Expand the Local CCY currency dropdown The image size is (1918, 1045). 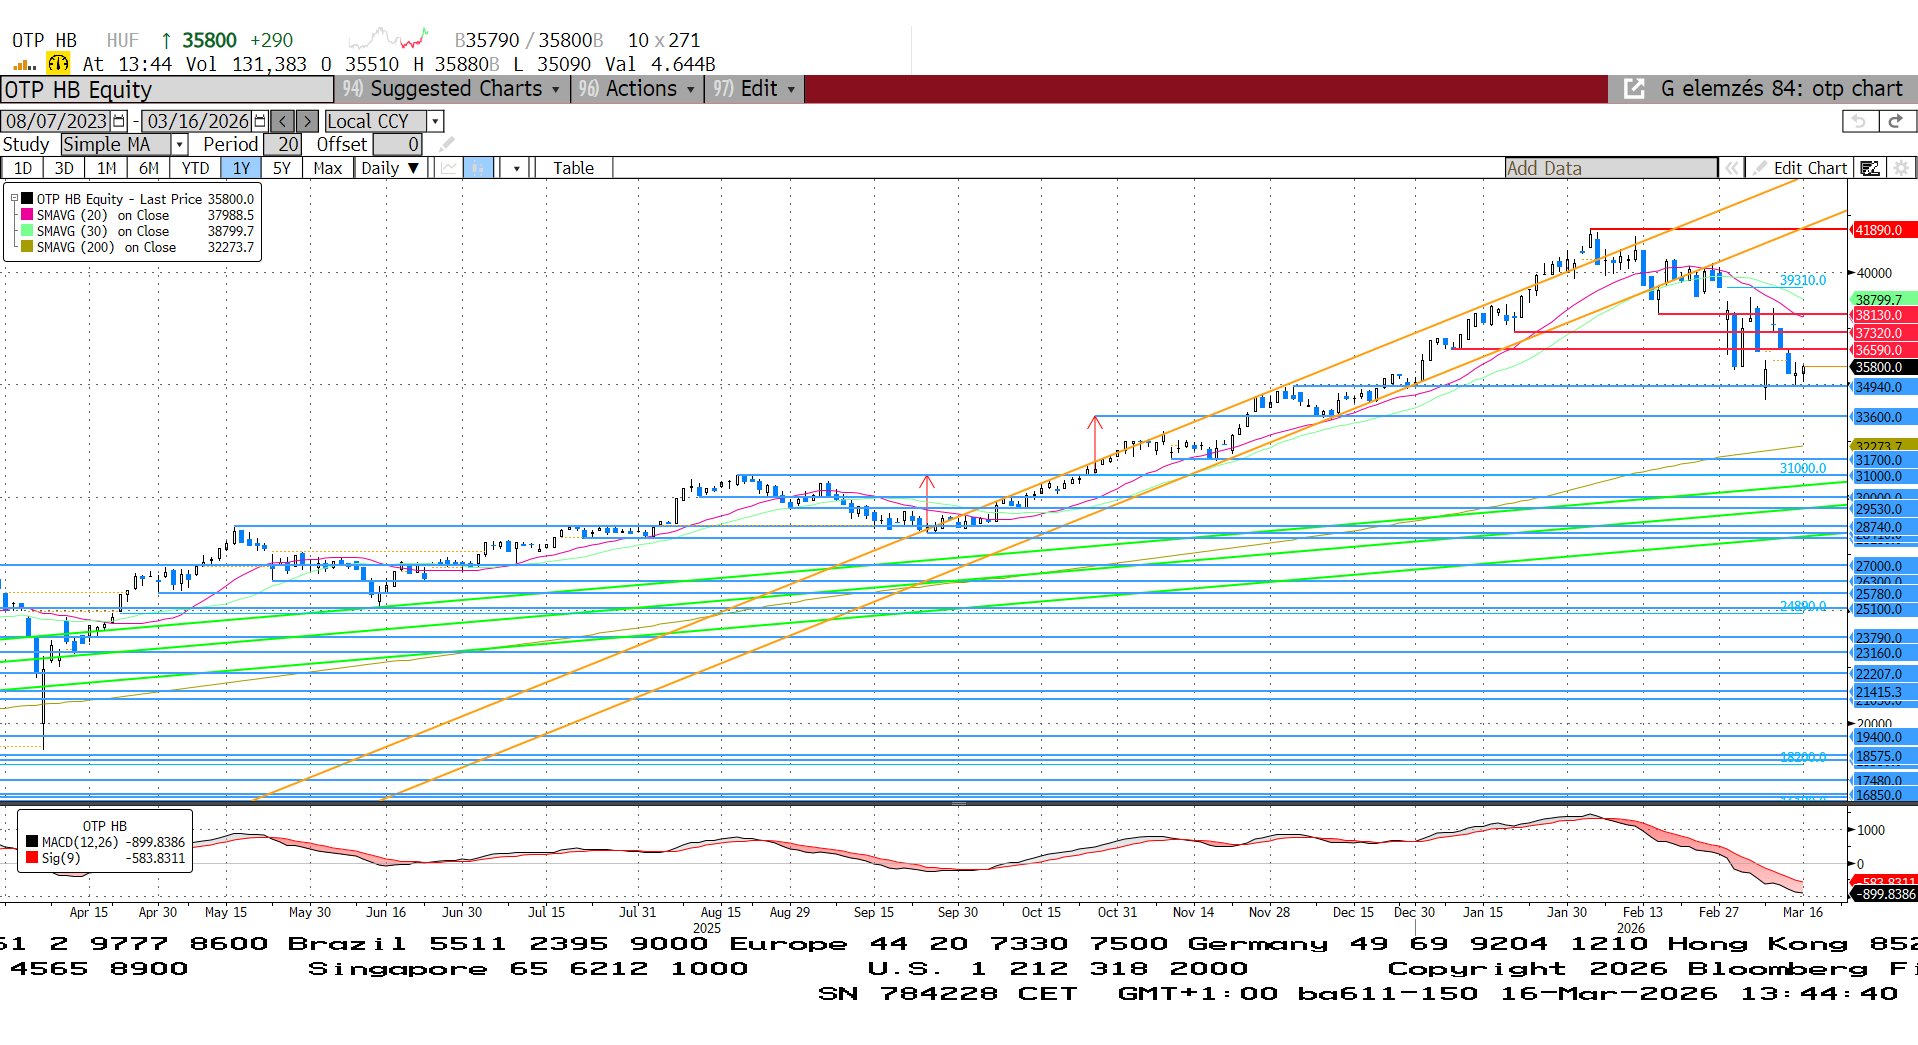click(x=435, y=121)
